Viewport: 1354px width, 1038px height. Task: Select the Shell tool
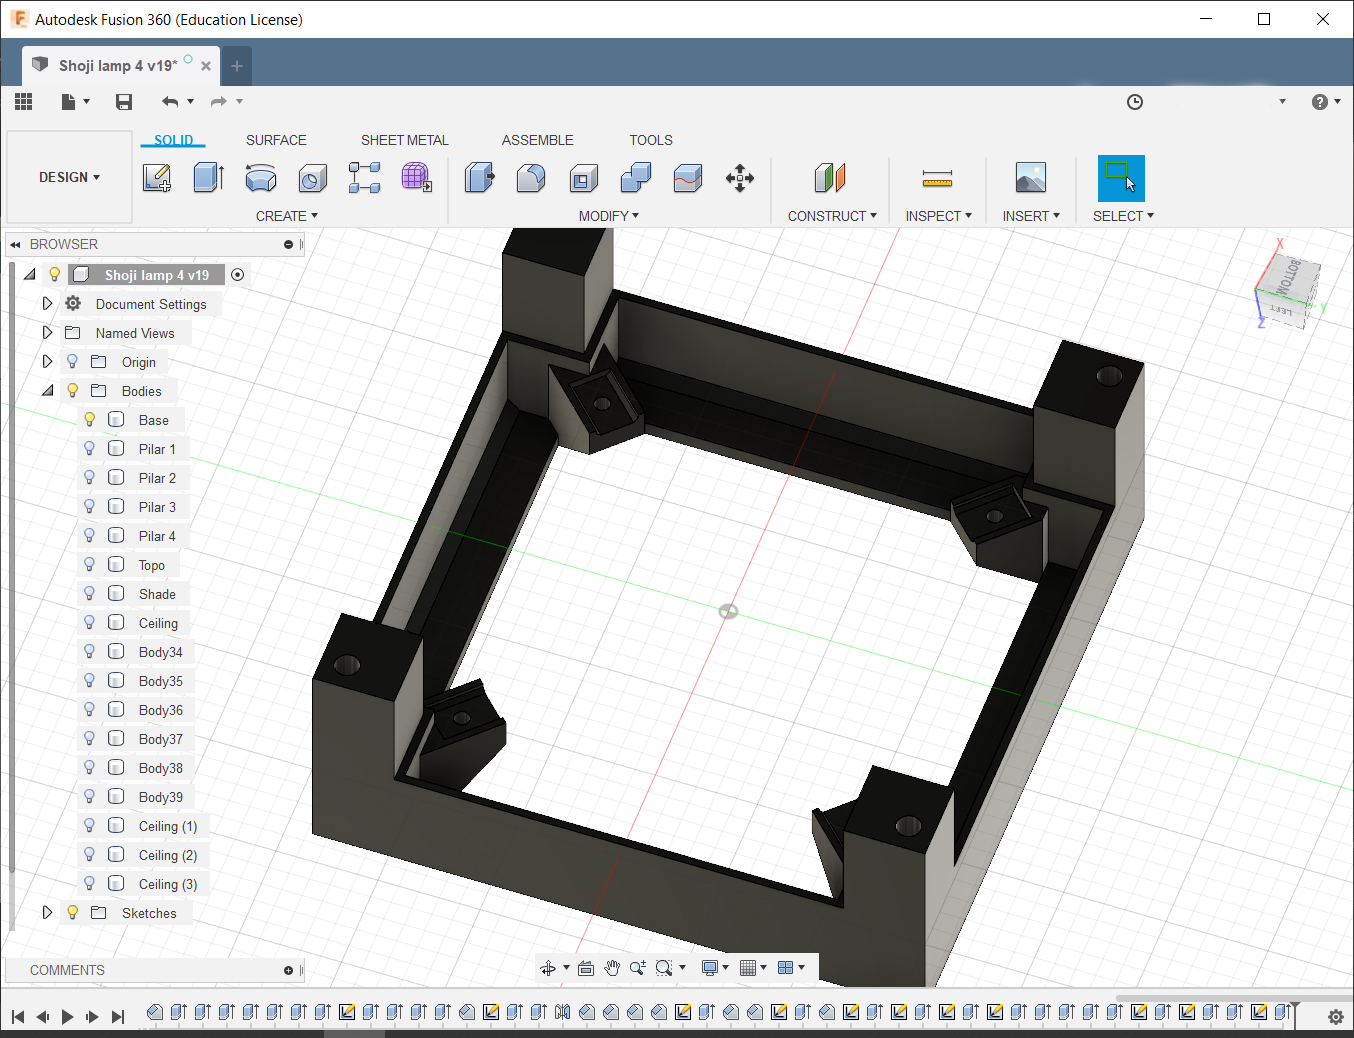coord(583,178)
